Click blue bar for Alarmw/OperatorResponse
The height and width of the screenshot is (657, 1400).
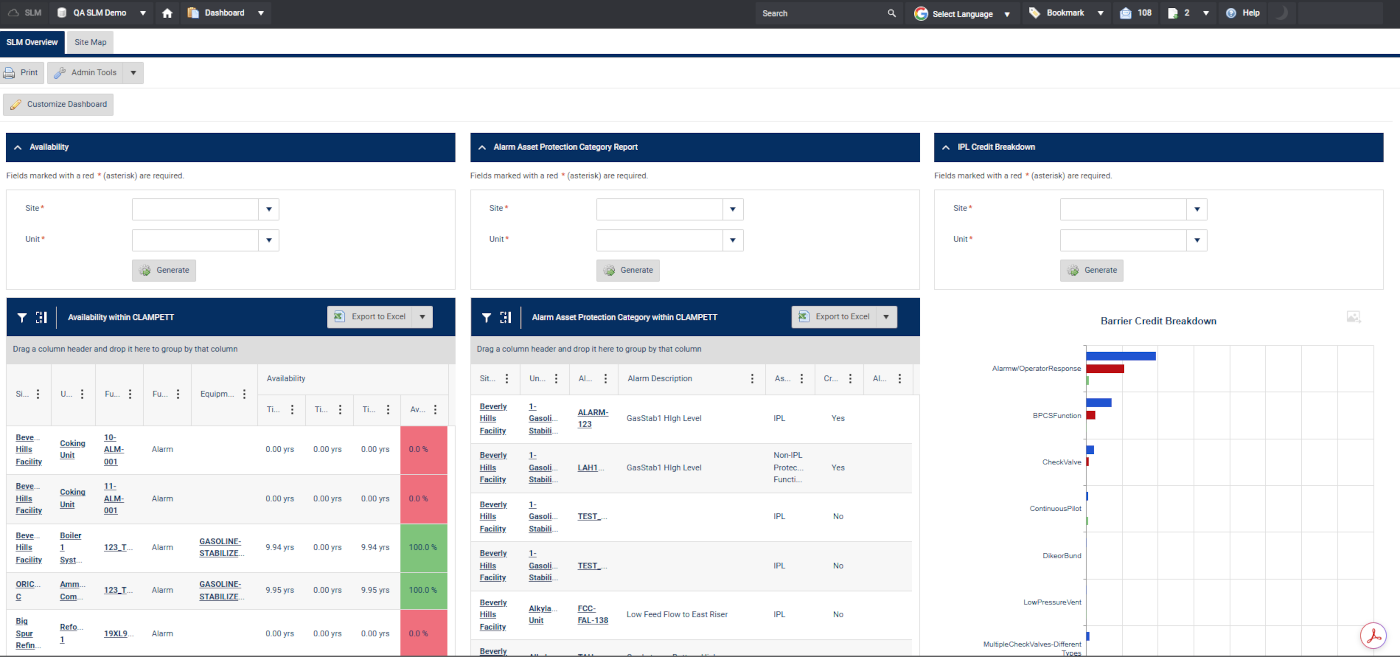coord(1120,356)
